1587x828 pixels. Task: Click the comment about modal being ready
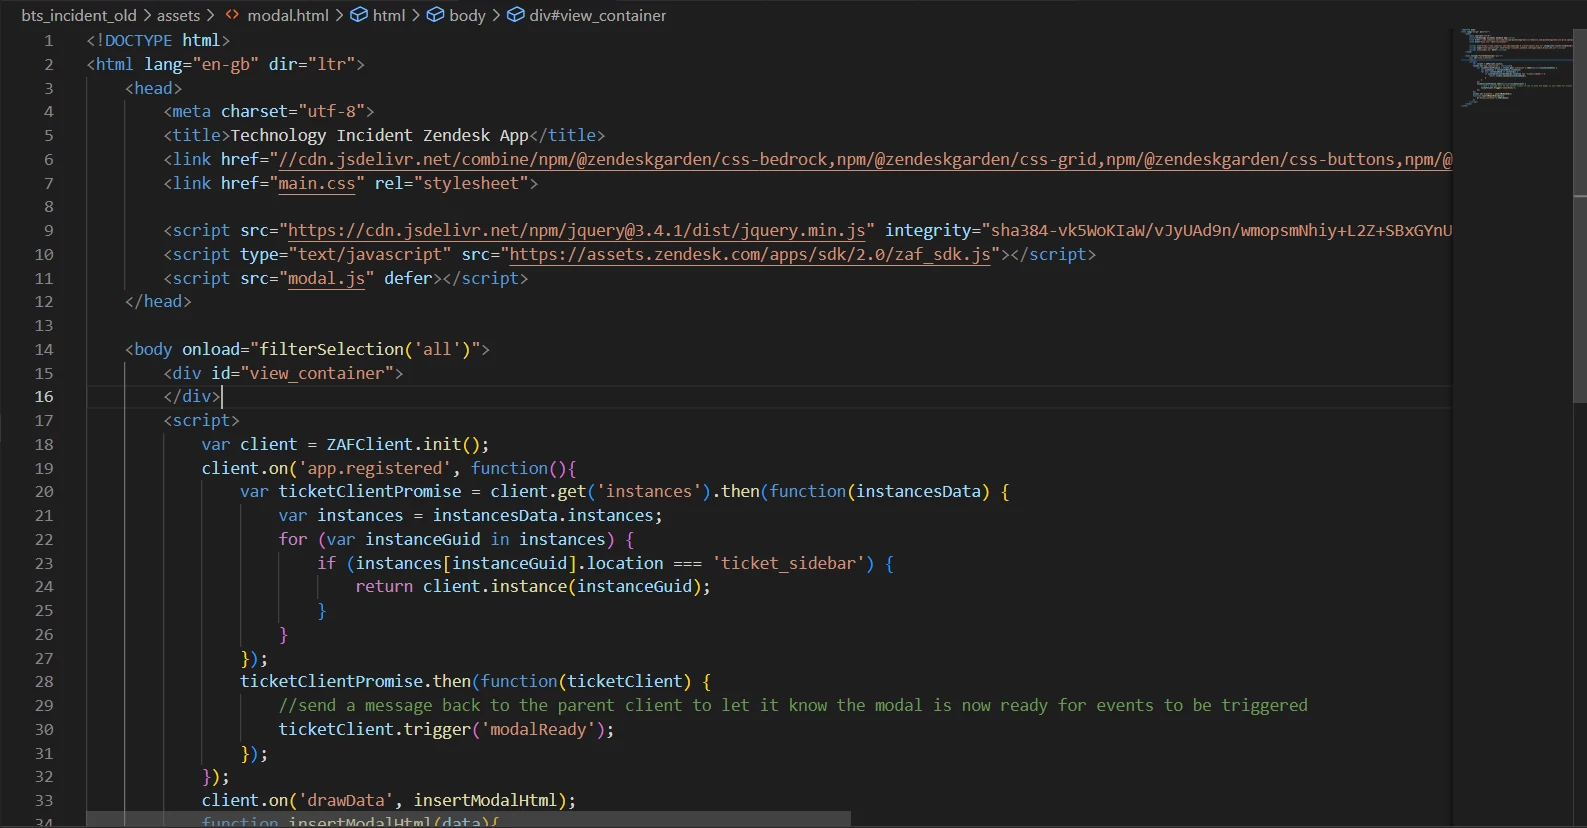[793, 705]
